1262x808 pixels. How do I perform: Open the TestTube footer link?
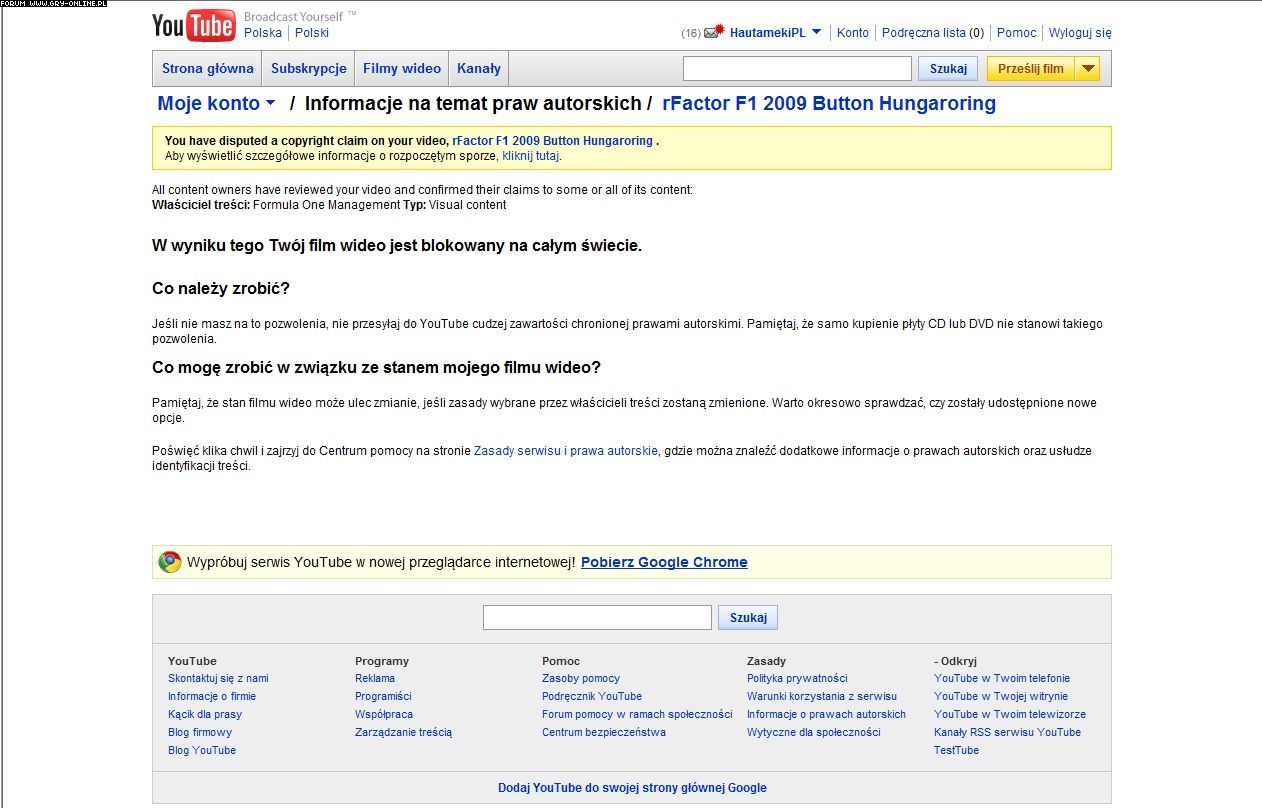pos(957,750)
